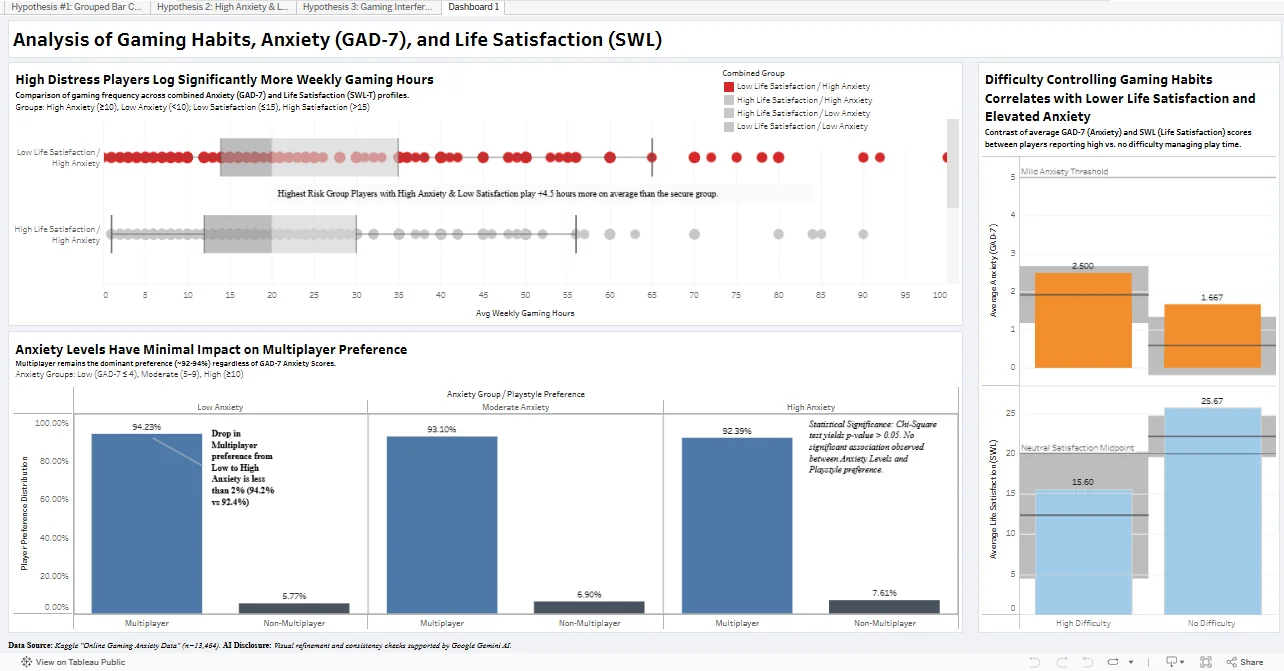The image size is (1284, 671).
Task: Click the orange High Difficulty anxiety bar
Action: tap(1083, 320)
